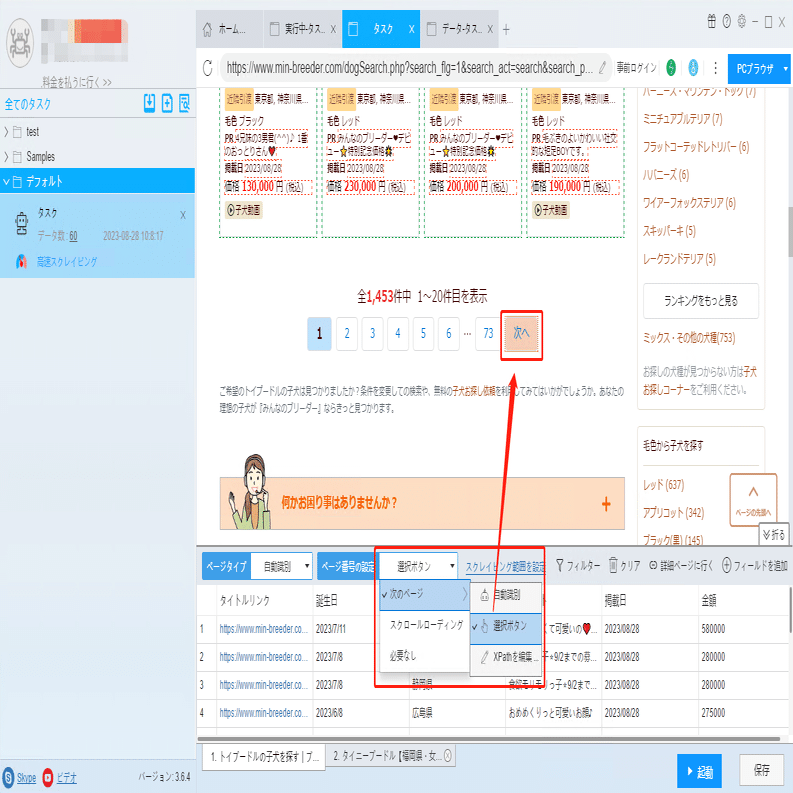Click the スクレイピング範囲を設定 link
The image size is (793, 793).
pyautogui.click(x=505, y=567)
